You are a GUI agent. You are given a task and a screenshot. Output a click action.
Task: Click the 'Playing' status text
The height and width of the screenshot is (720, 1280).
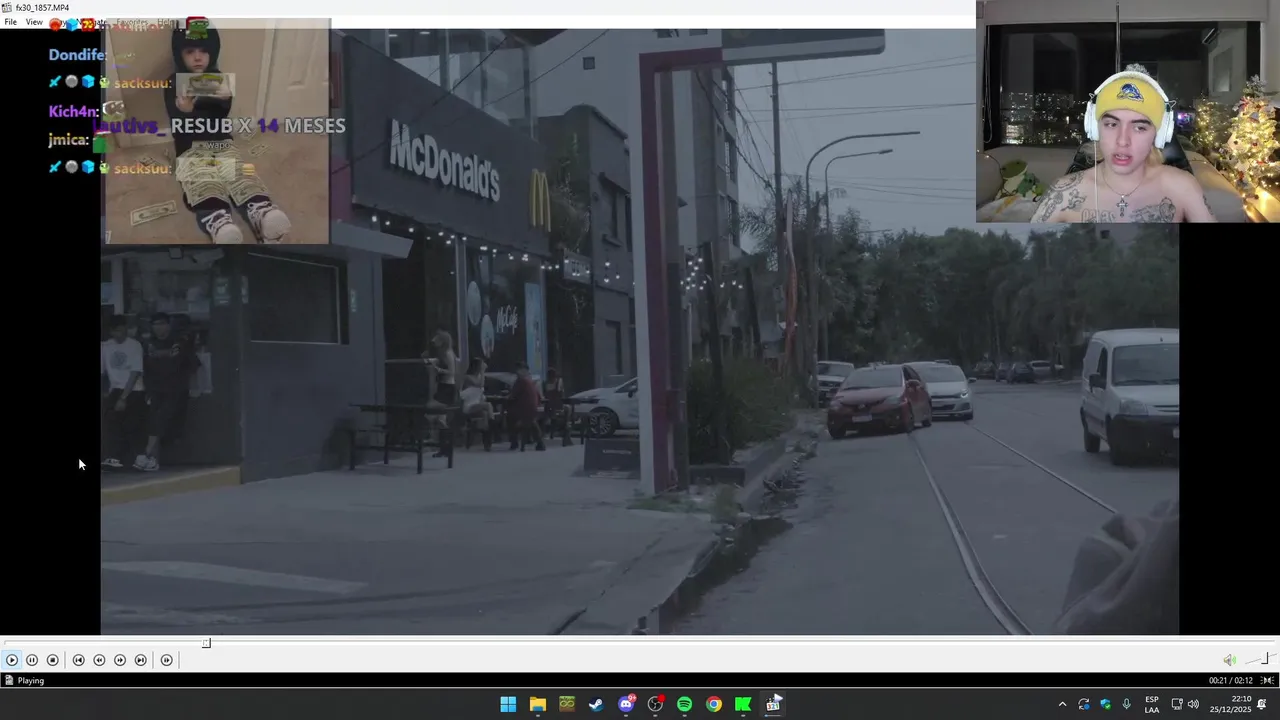point(31,681)
